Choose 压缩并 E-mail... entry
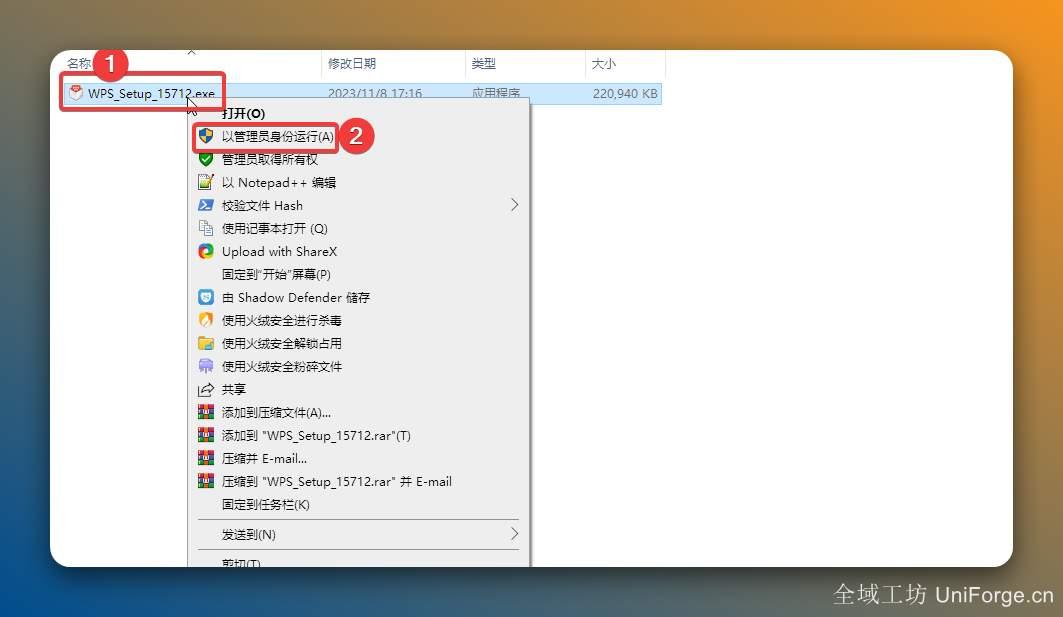Viewport: 1063px width, 617px height. (264, 459)
